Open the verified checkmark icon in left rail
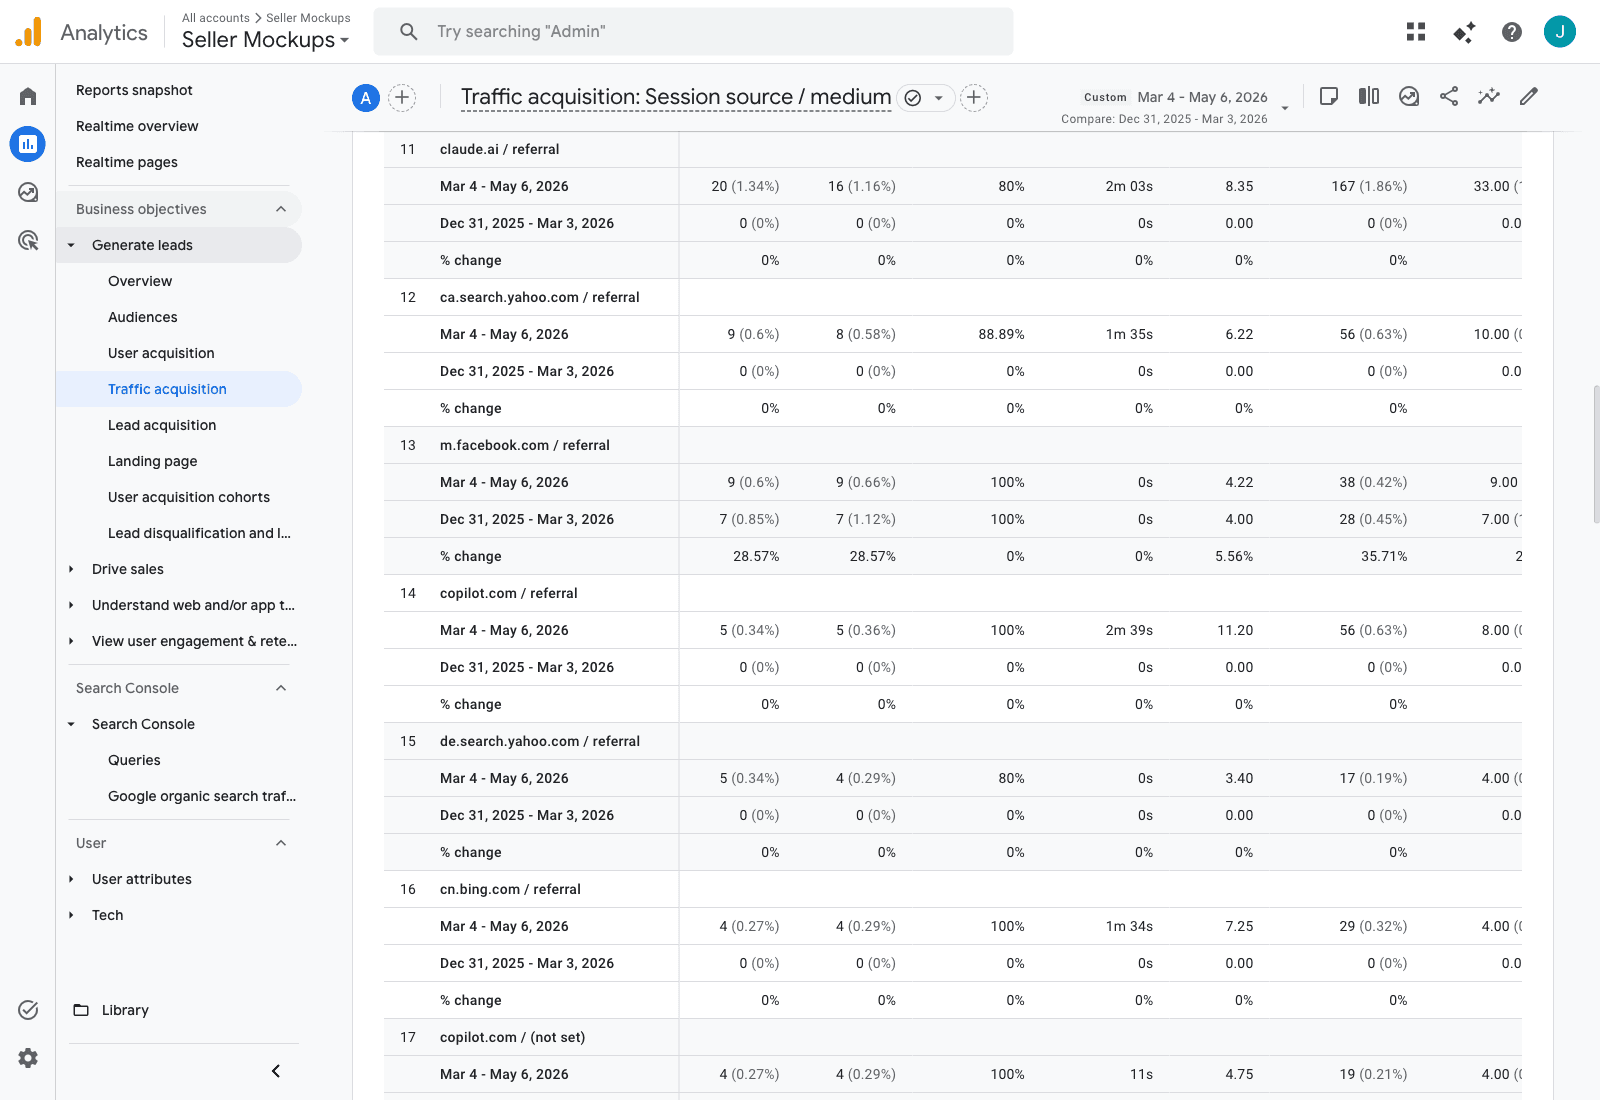 point(28,1010)
